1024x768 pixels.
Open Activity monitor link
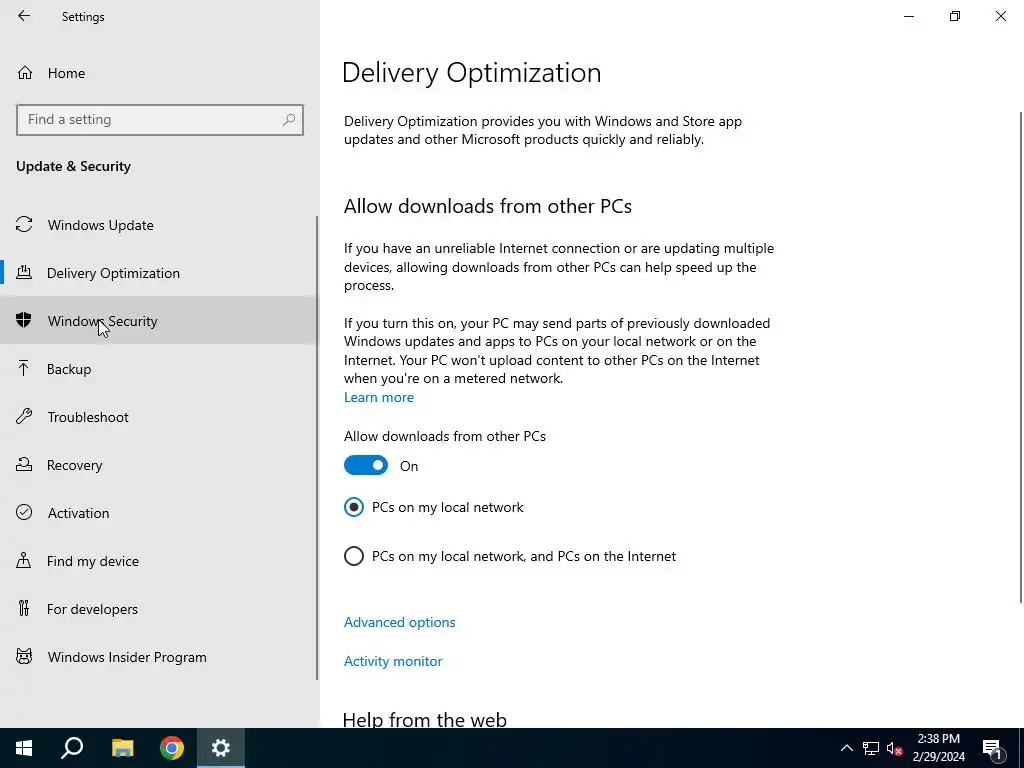(x=393, y=661)
